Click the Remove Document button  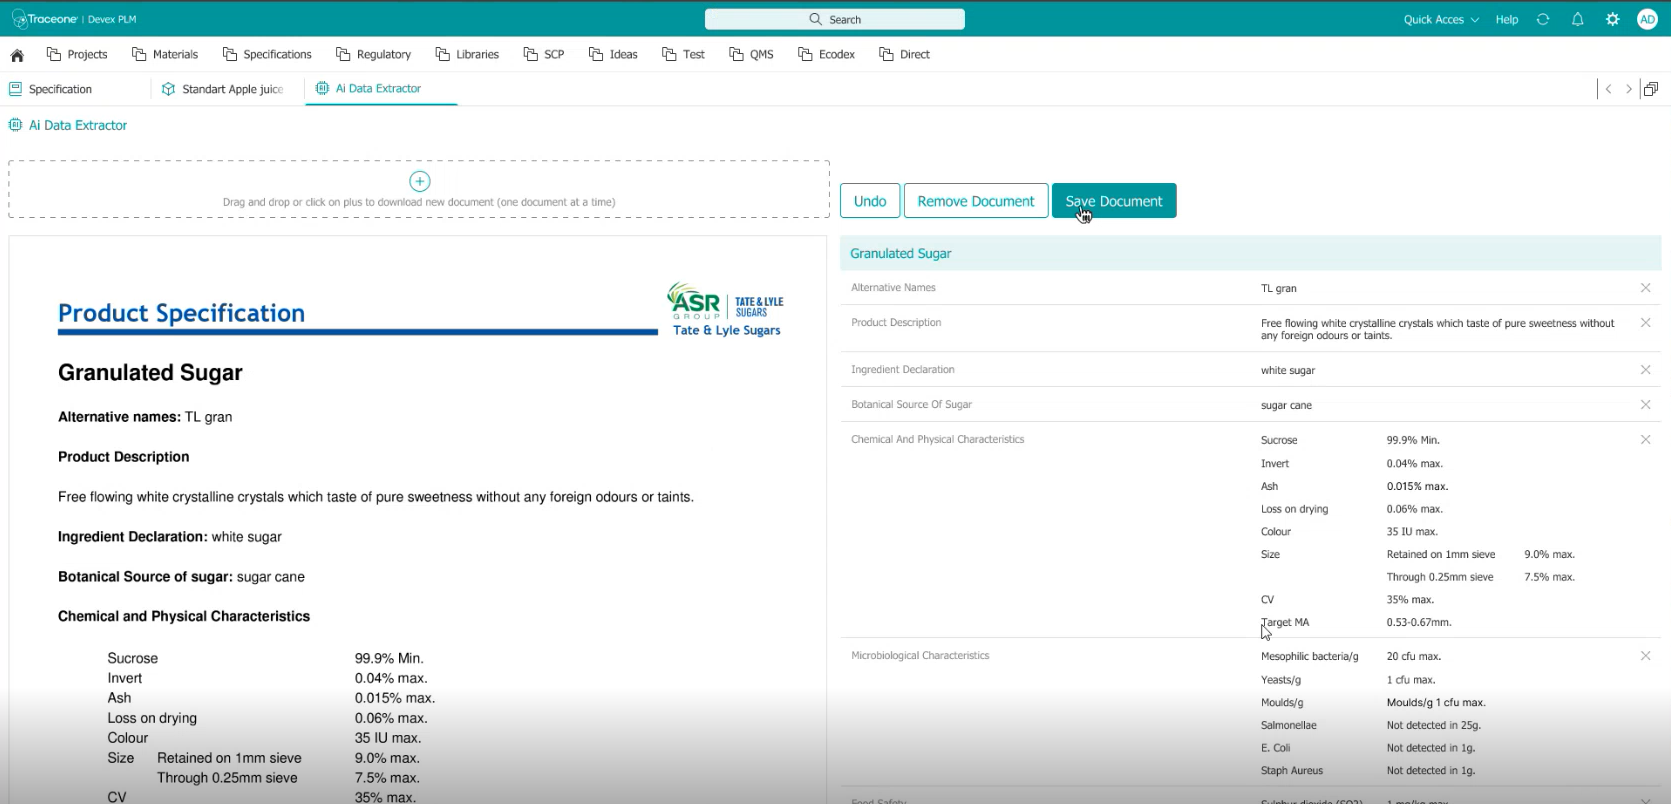coord(975,201)
